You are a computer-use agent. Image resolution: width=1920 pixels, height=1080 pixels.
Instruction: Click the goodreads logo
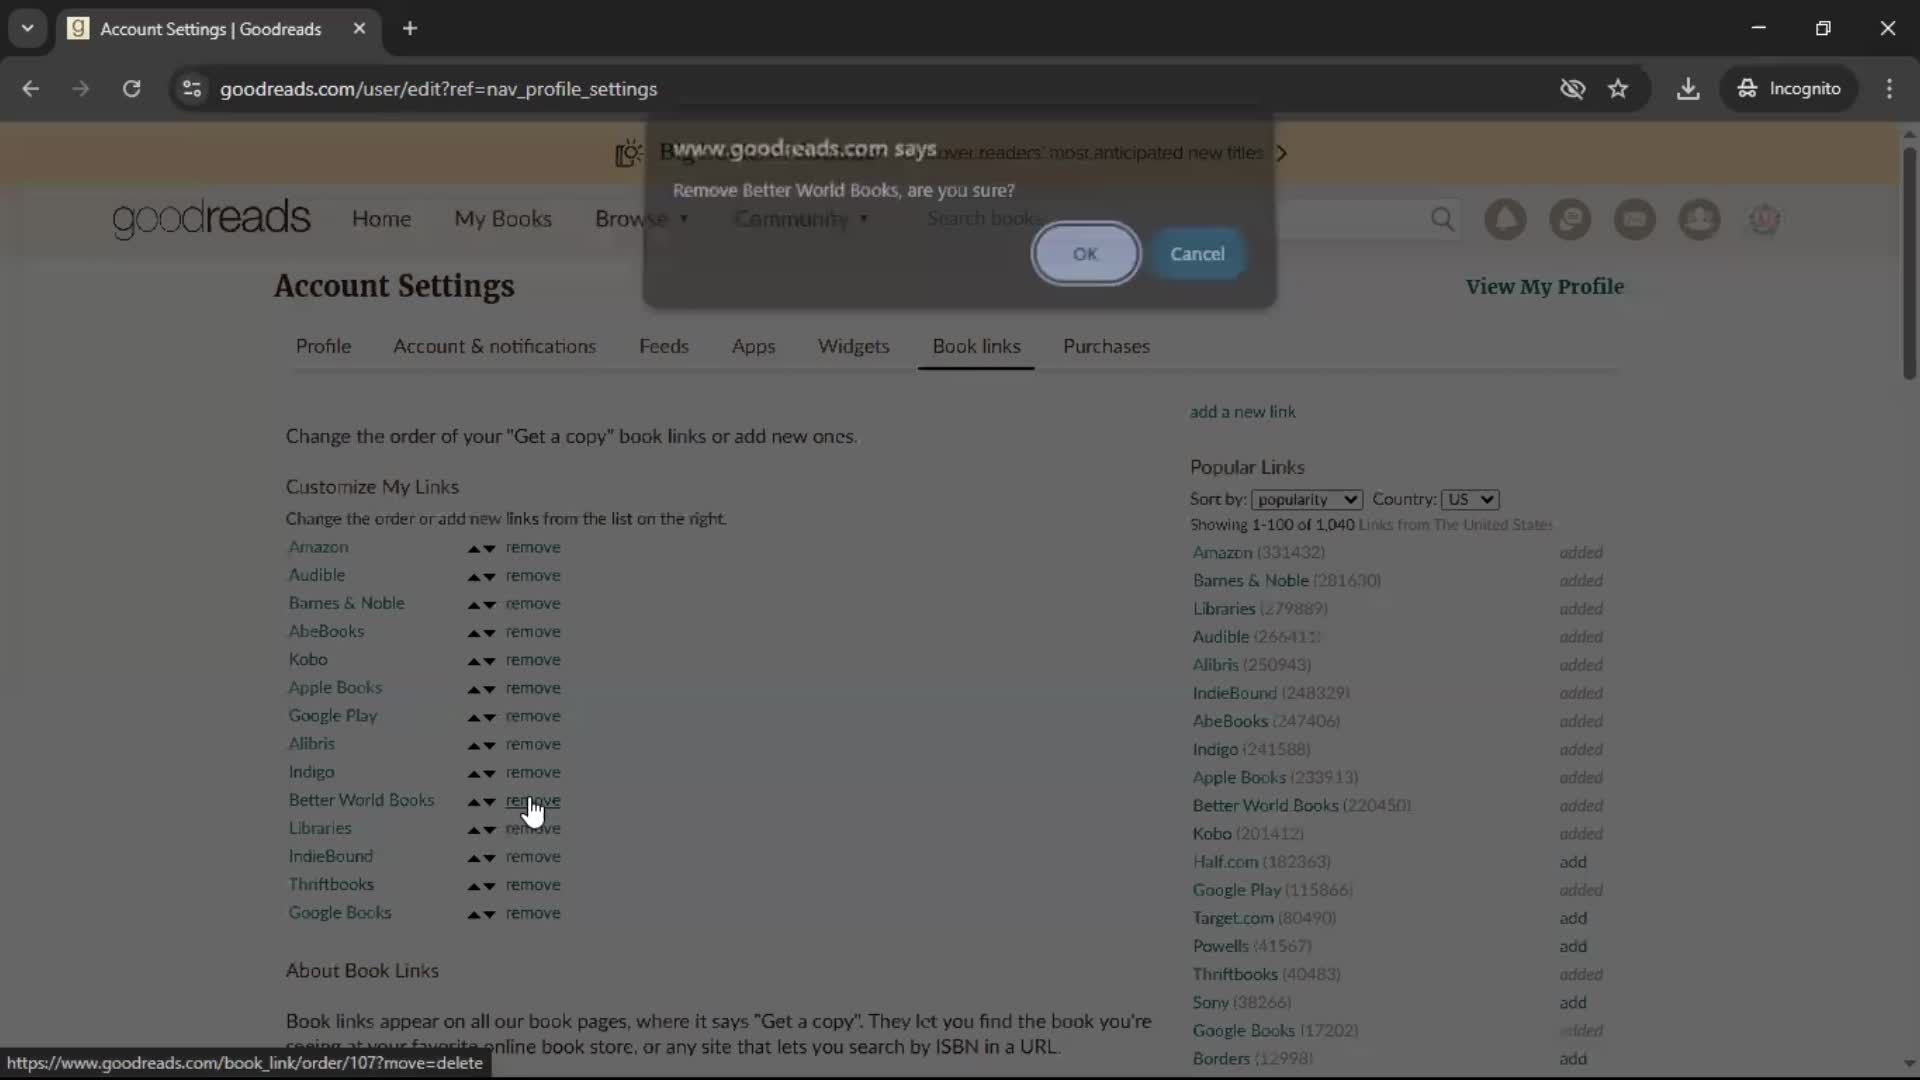(211, 218)
